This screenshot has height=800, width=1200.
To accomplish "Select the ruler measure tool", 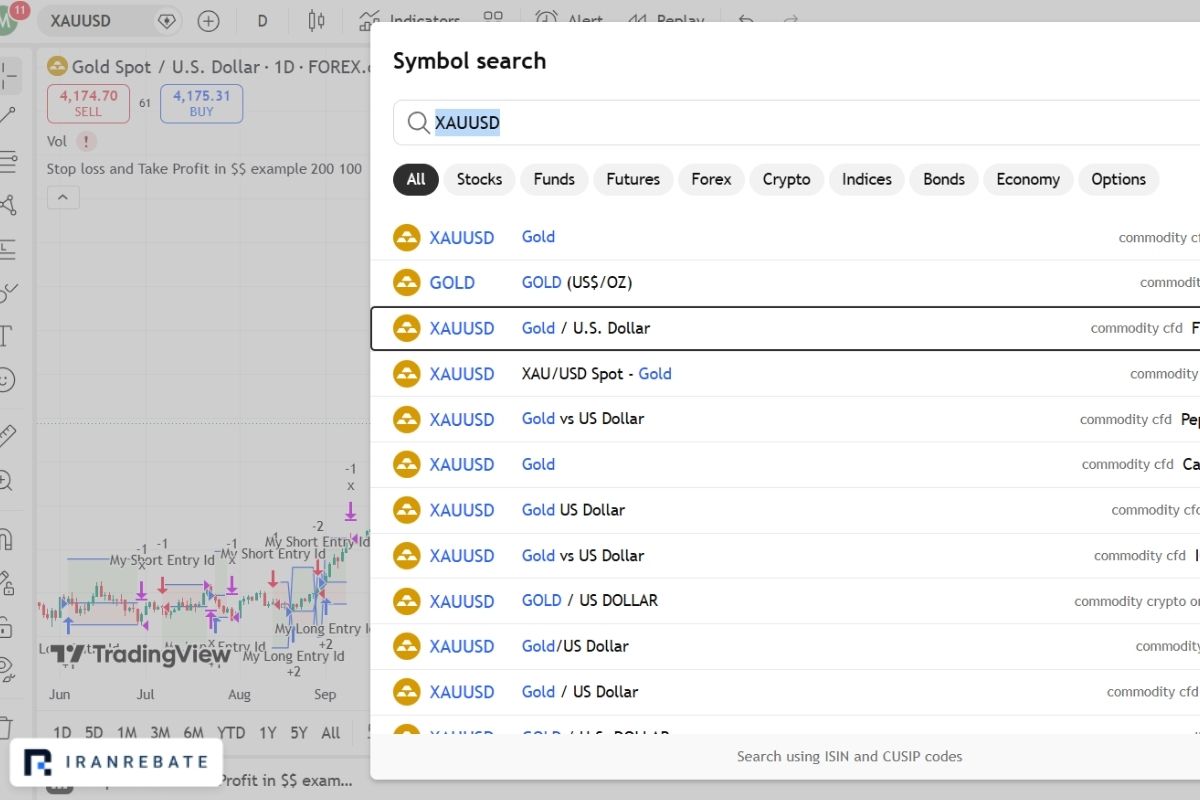I will click(x=7, y=435).
